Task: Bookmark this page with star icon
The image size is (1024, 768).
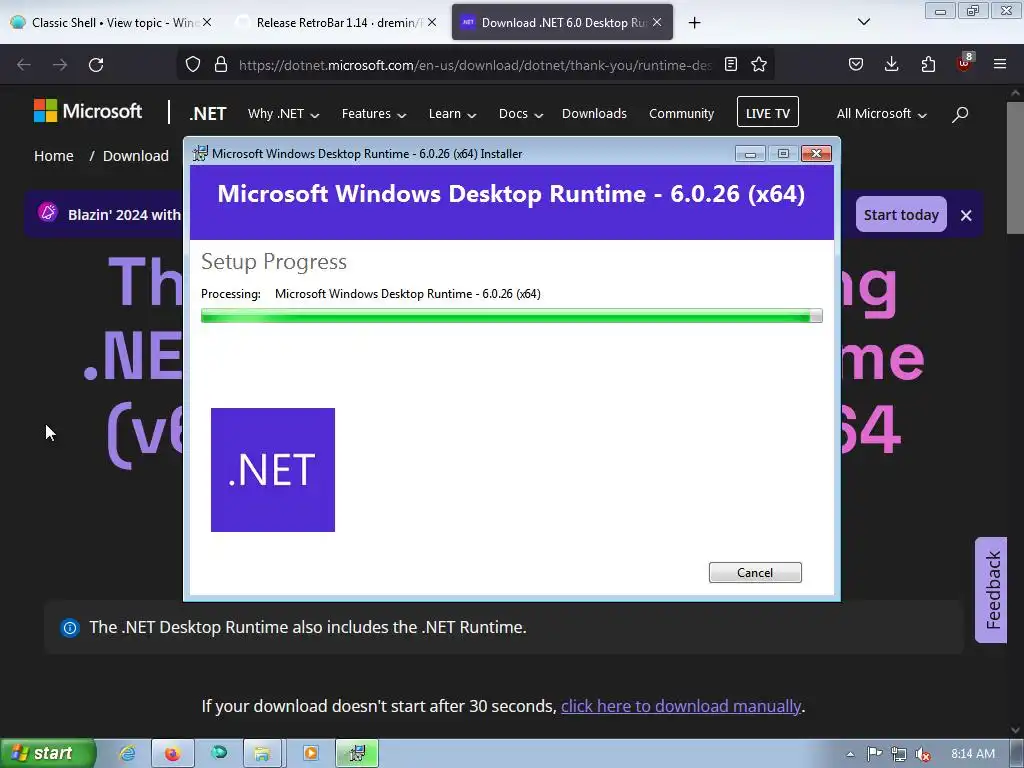Action: click(x=759, y=64)
